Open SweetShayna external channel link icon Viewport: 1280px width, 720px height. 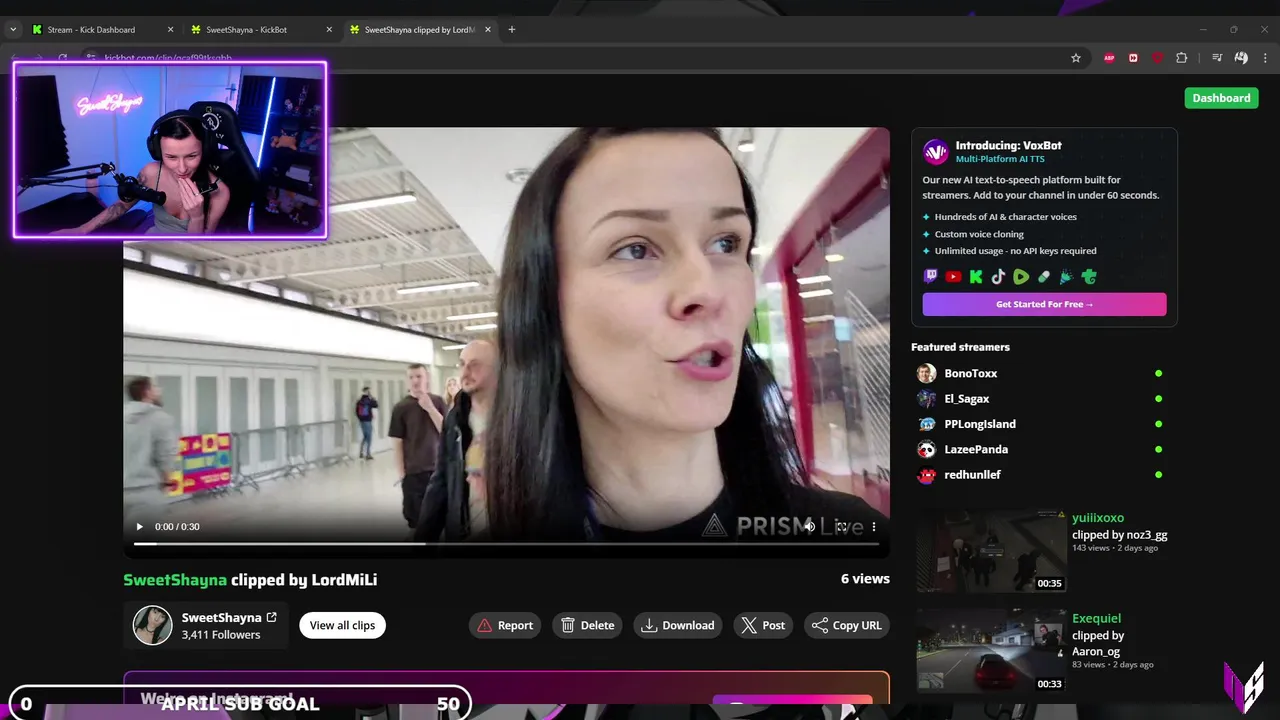pyautogui.click(x=271, y=617)
